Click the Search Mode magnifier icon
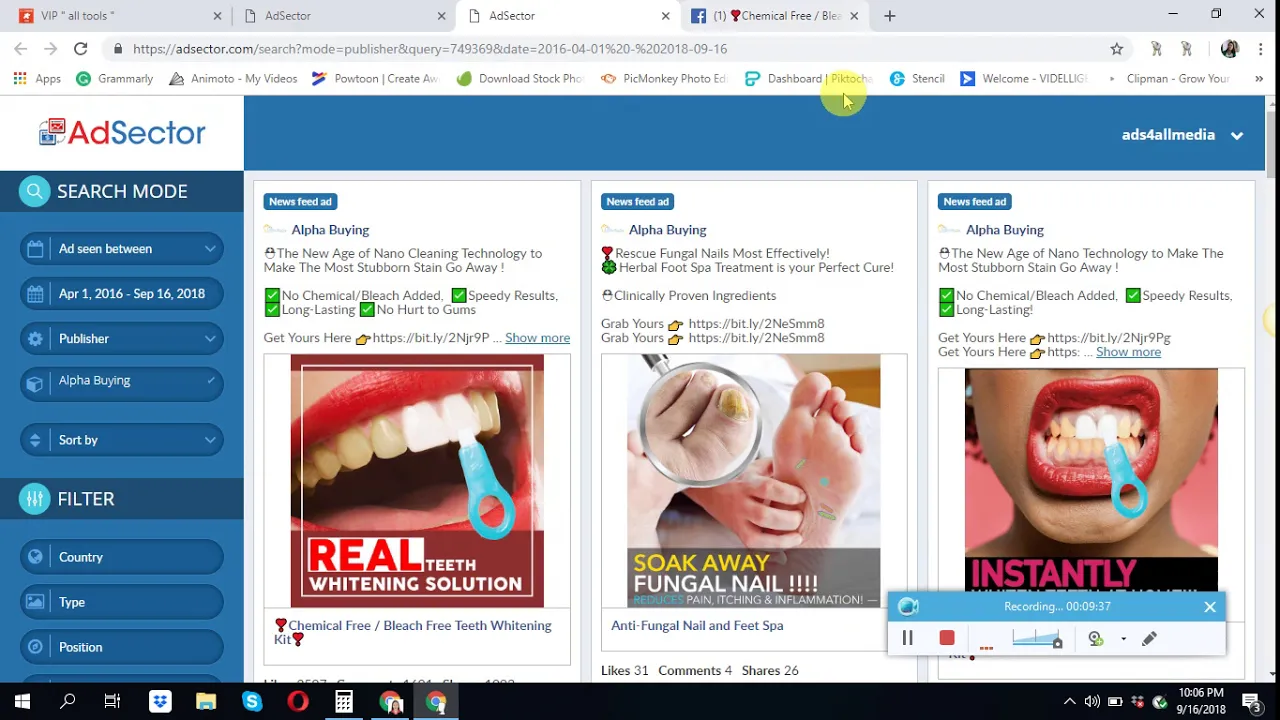The height and width of the screenshot is (720, 1280). [x=34, y=191]
